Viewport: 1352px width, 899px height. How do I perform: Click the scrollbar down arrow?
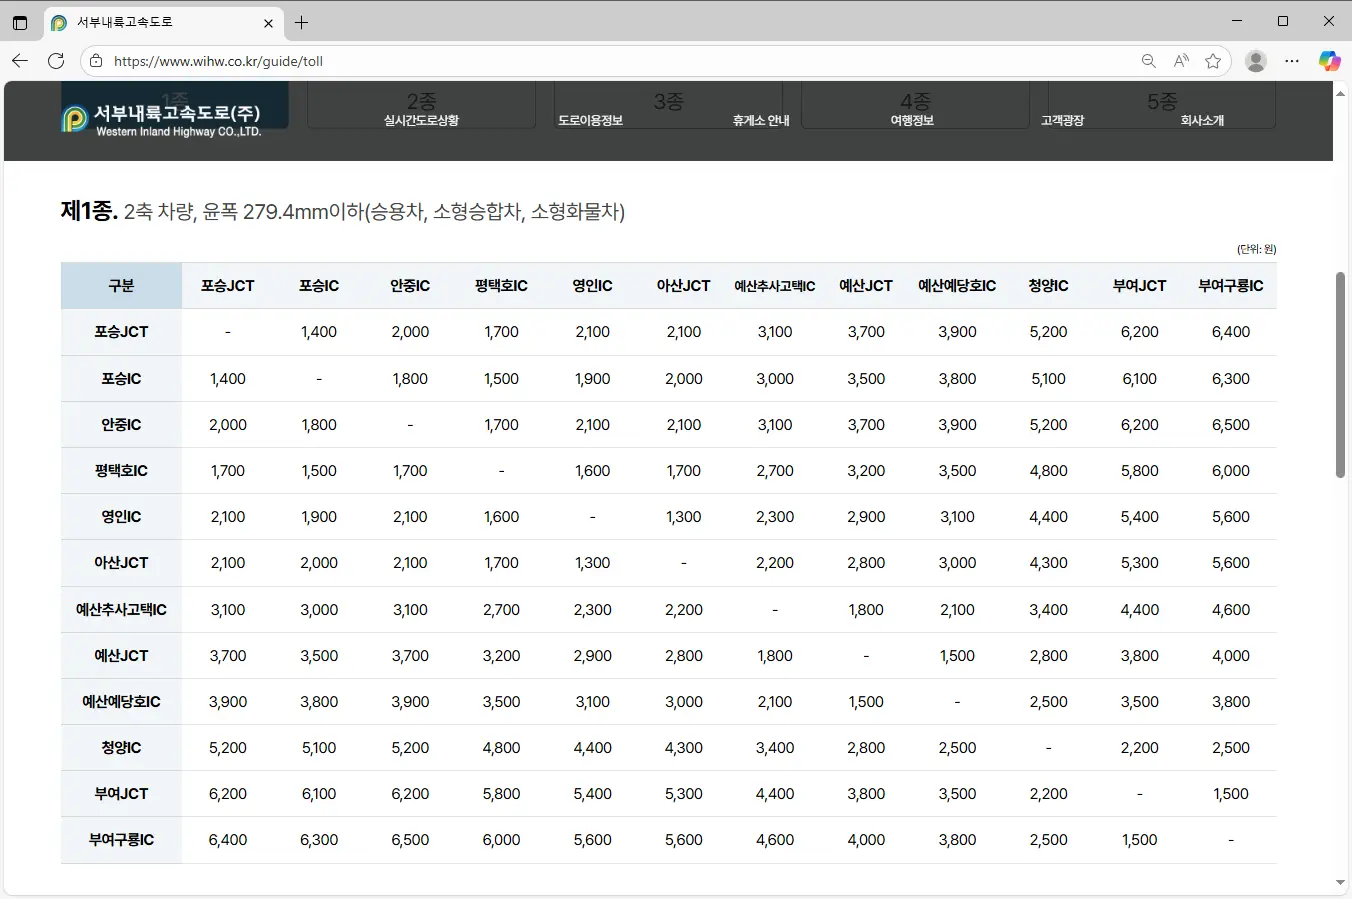[1340, 883]
